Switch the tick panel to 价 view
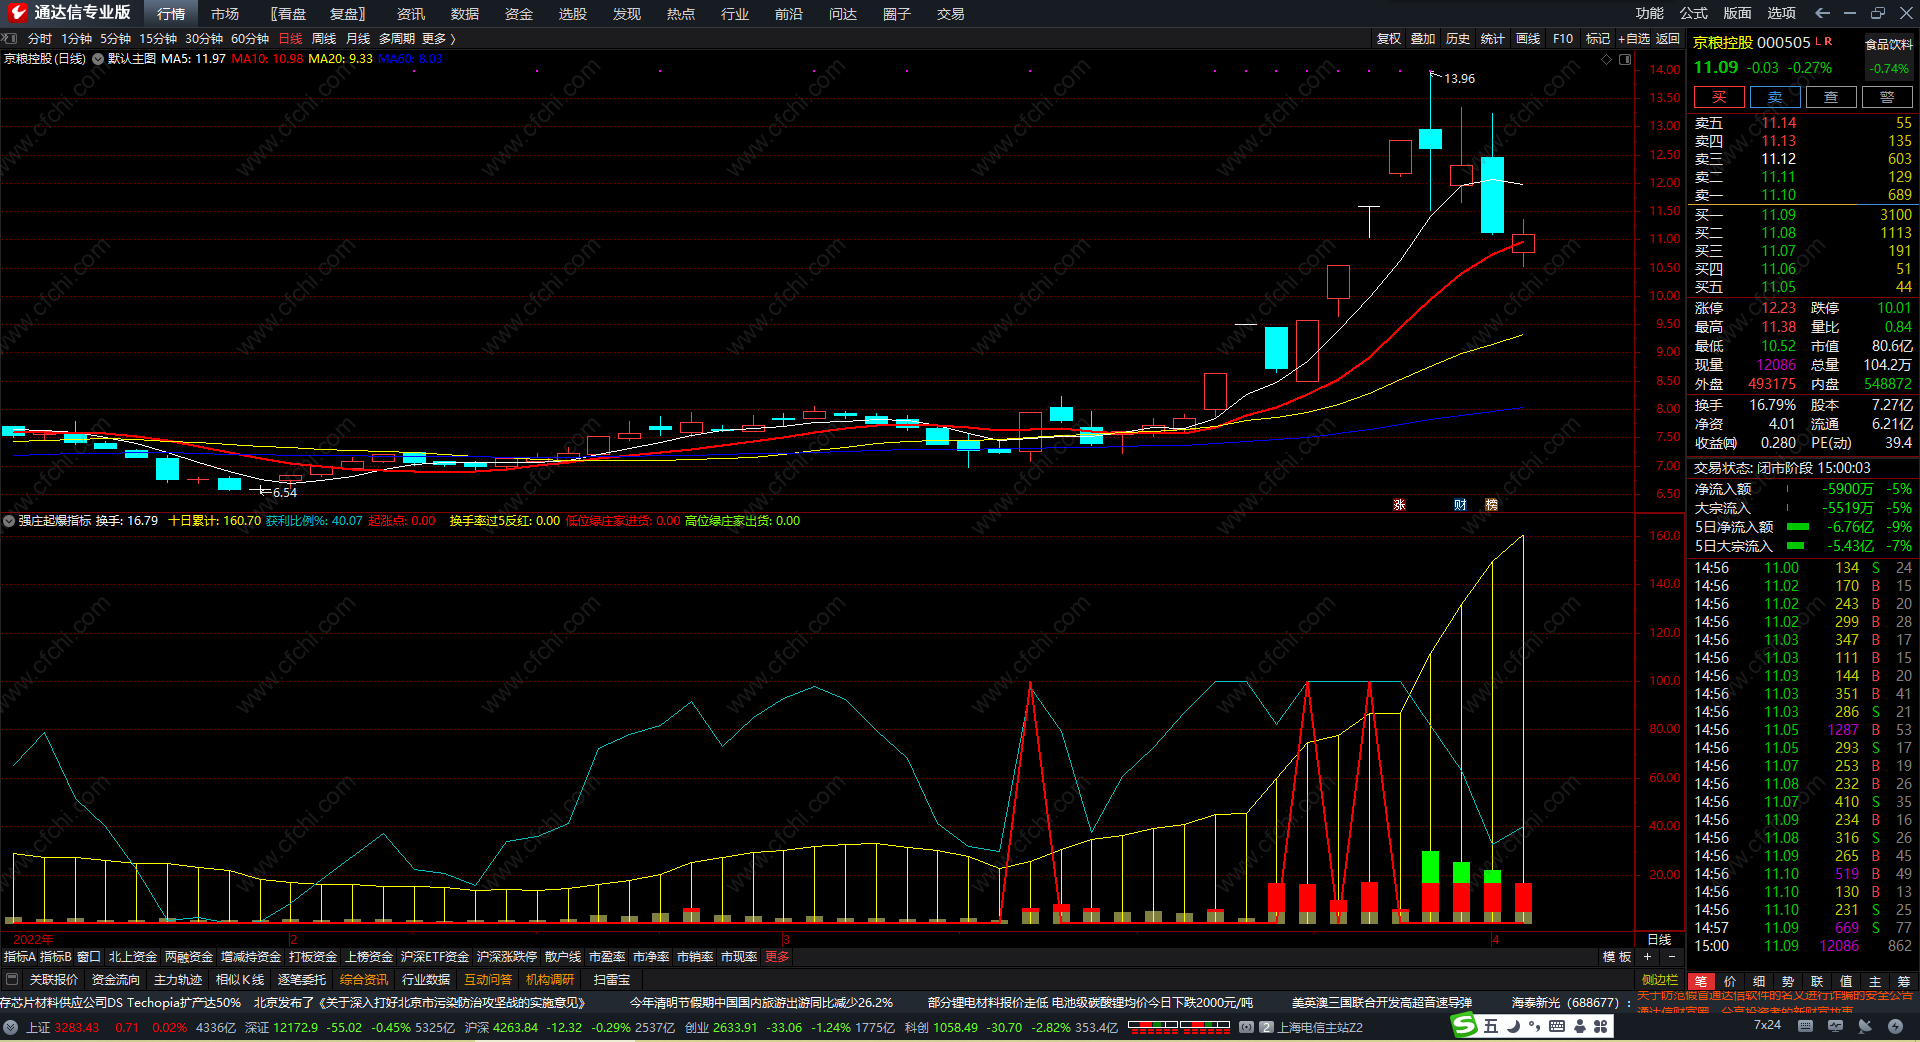This screenshot has width=1920, height=1042. click(1730, 981)
